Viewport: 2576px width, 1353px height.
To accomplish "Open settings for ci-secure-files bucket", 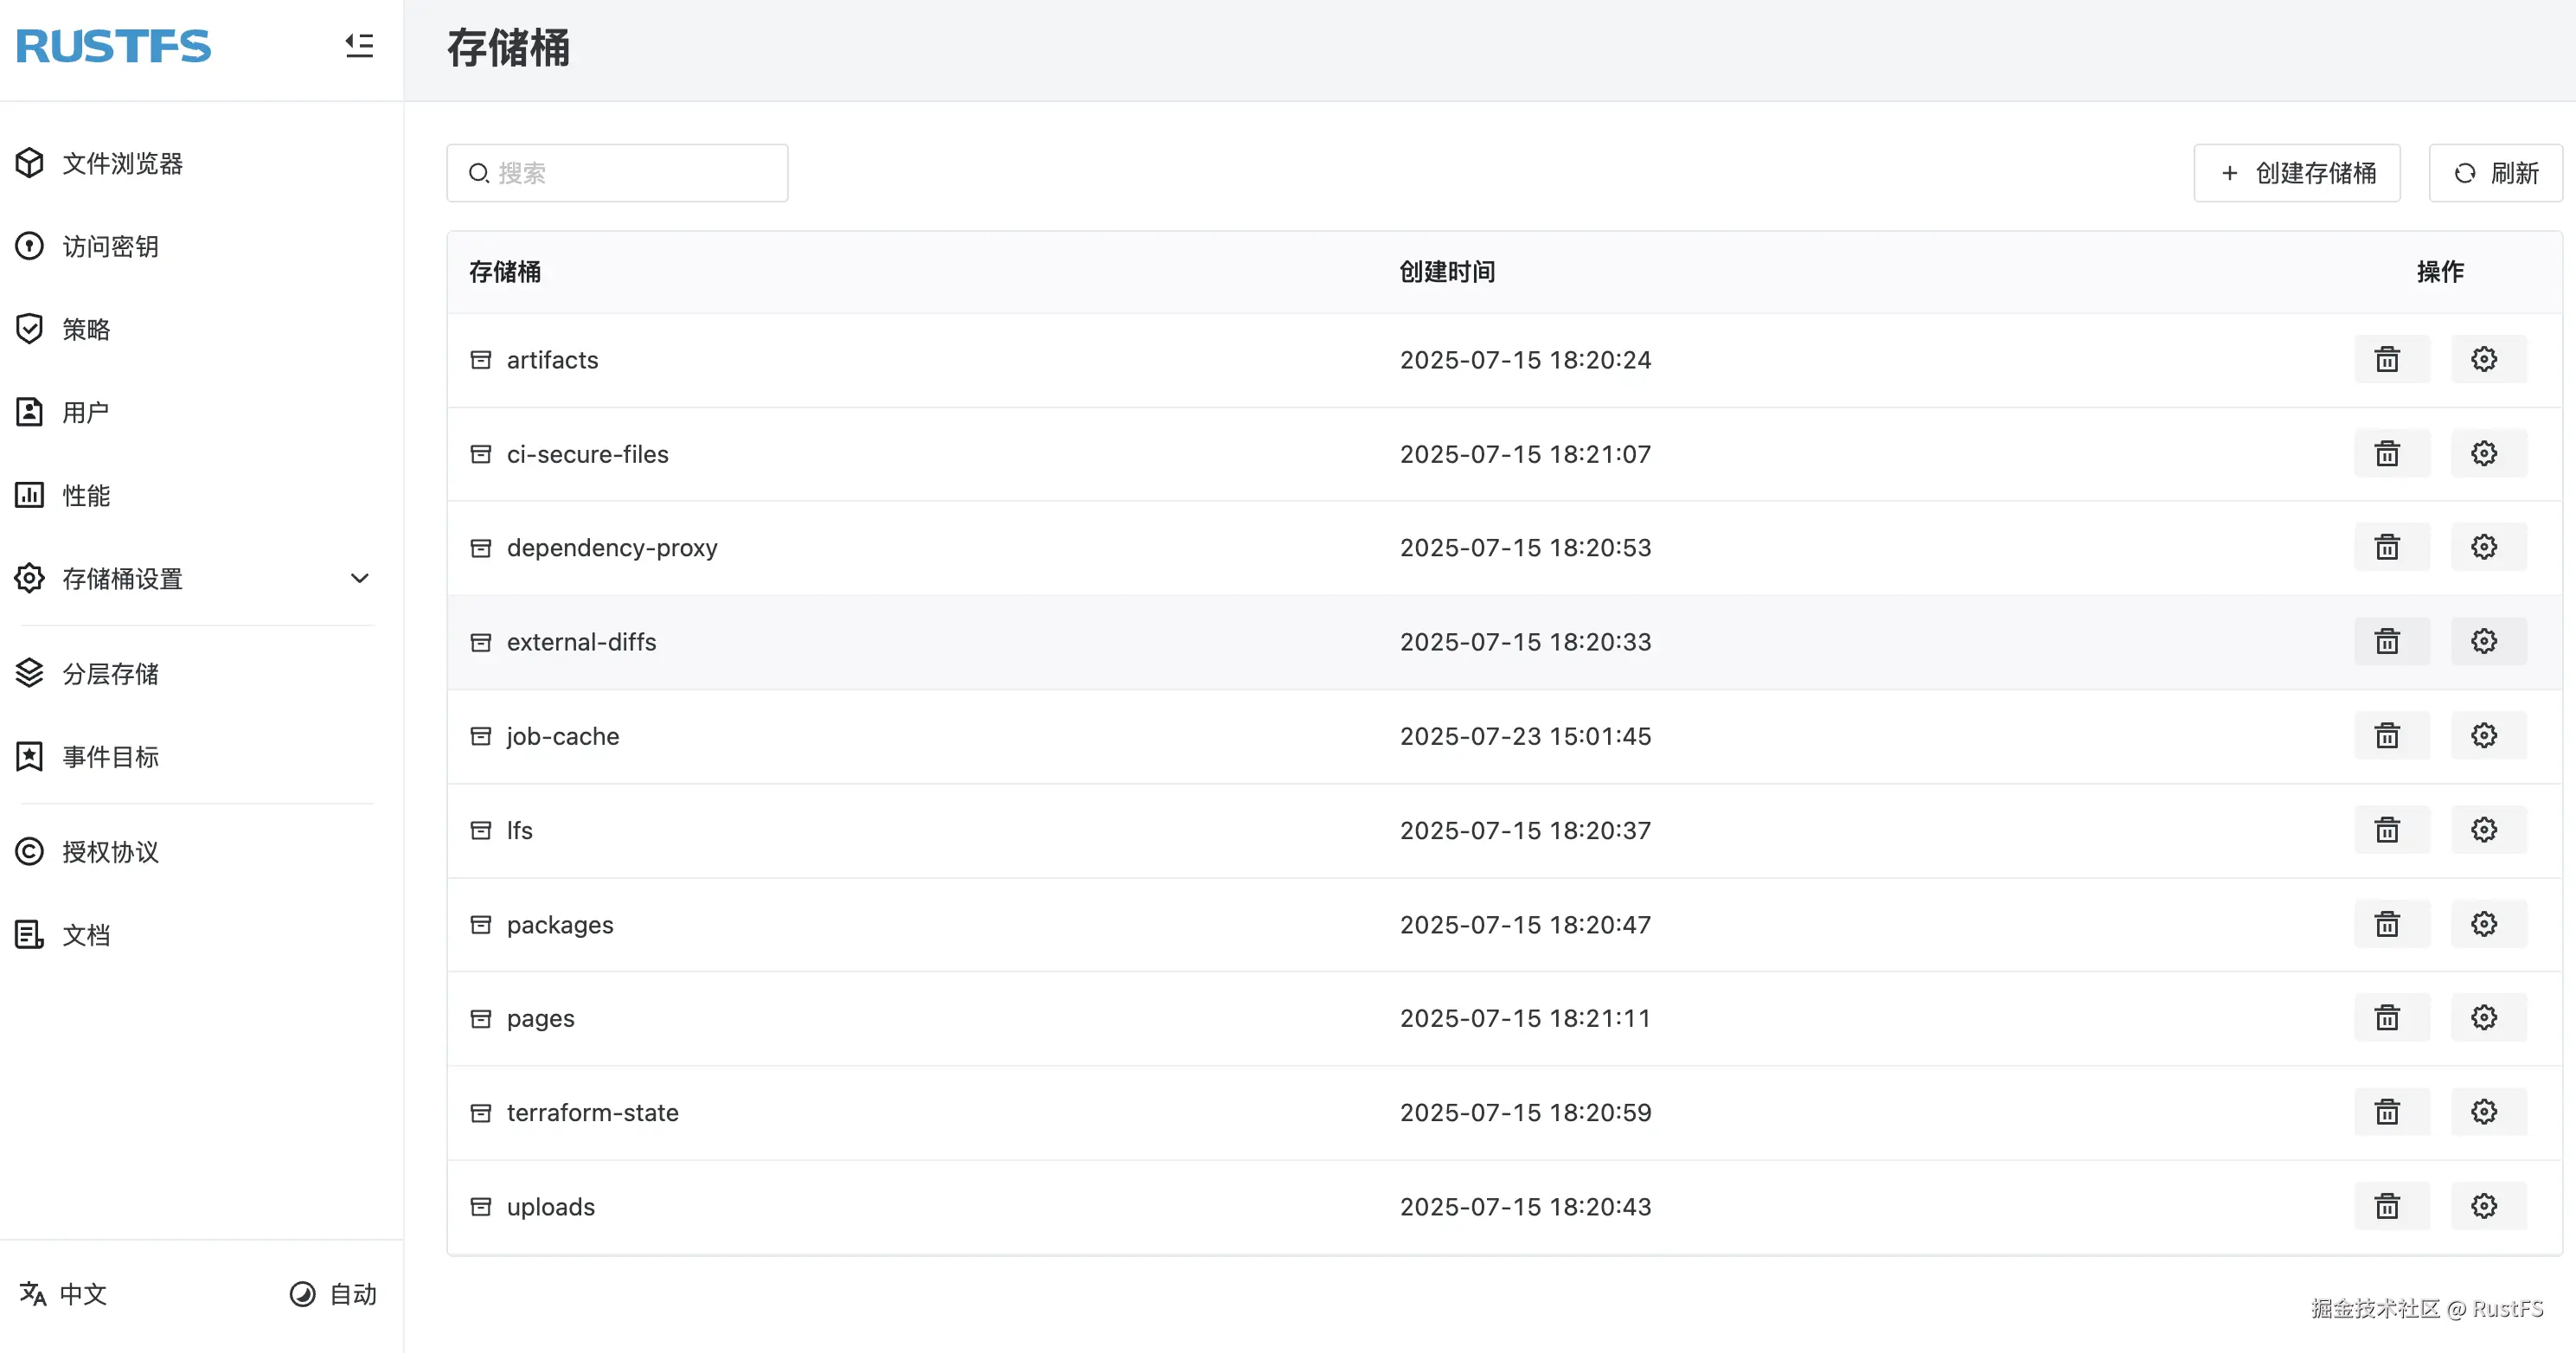I will coord(2484,454).
